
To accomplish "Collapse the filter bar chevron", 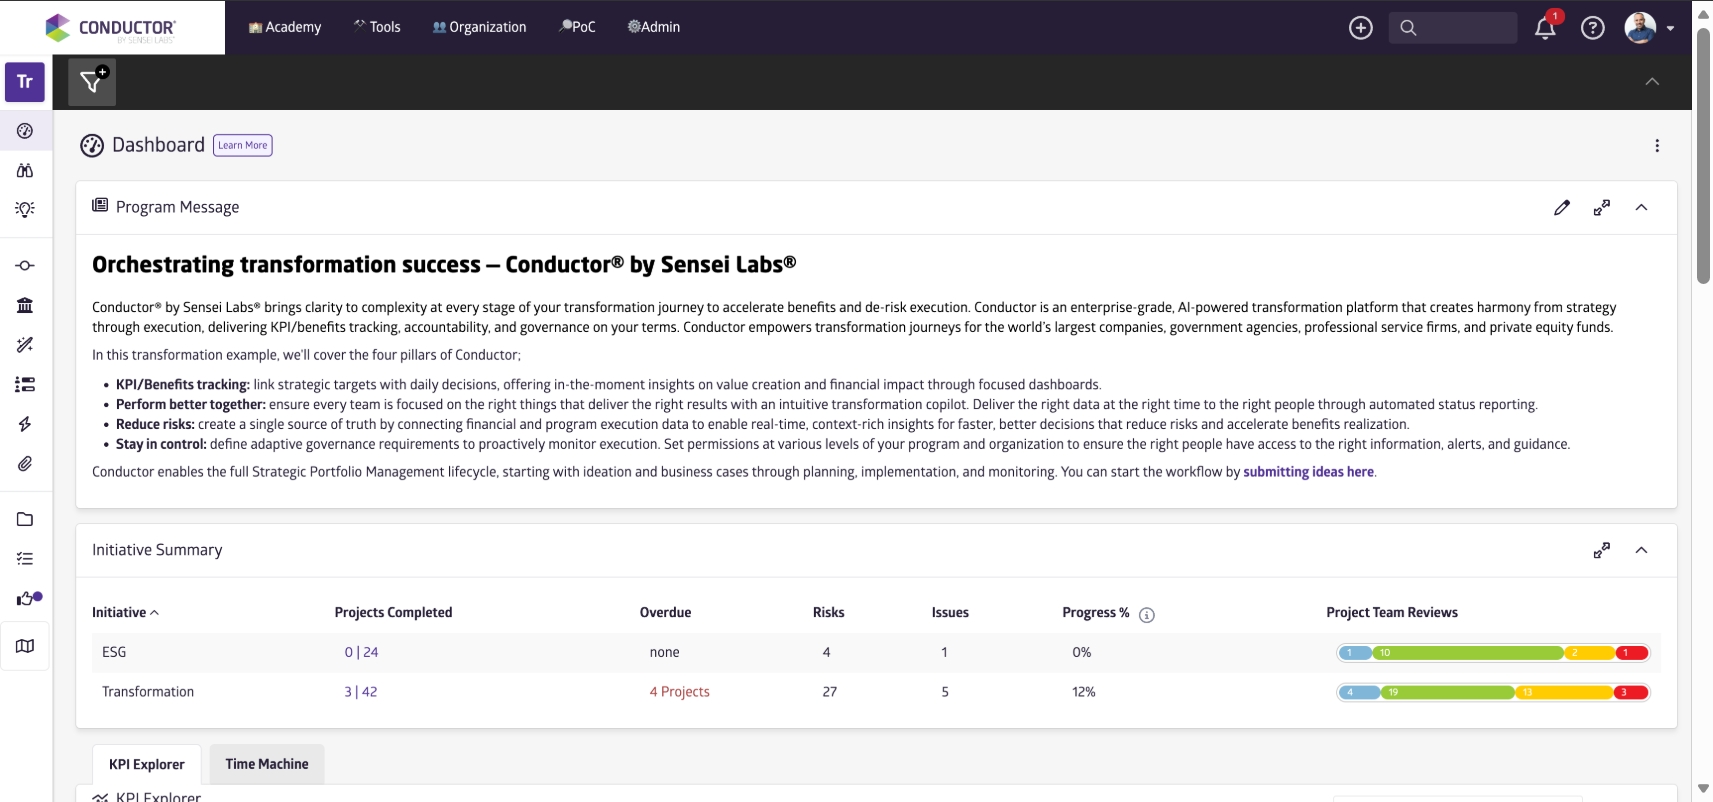I will (1652, 82).
